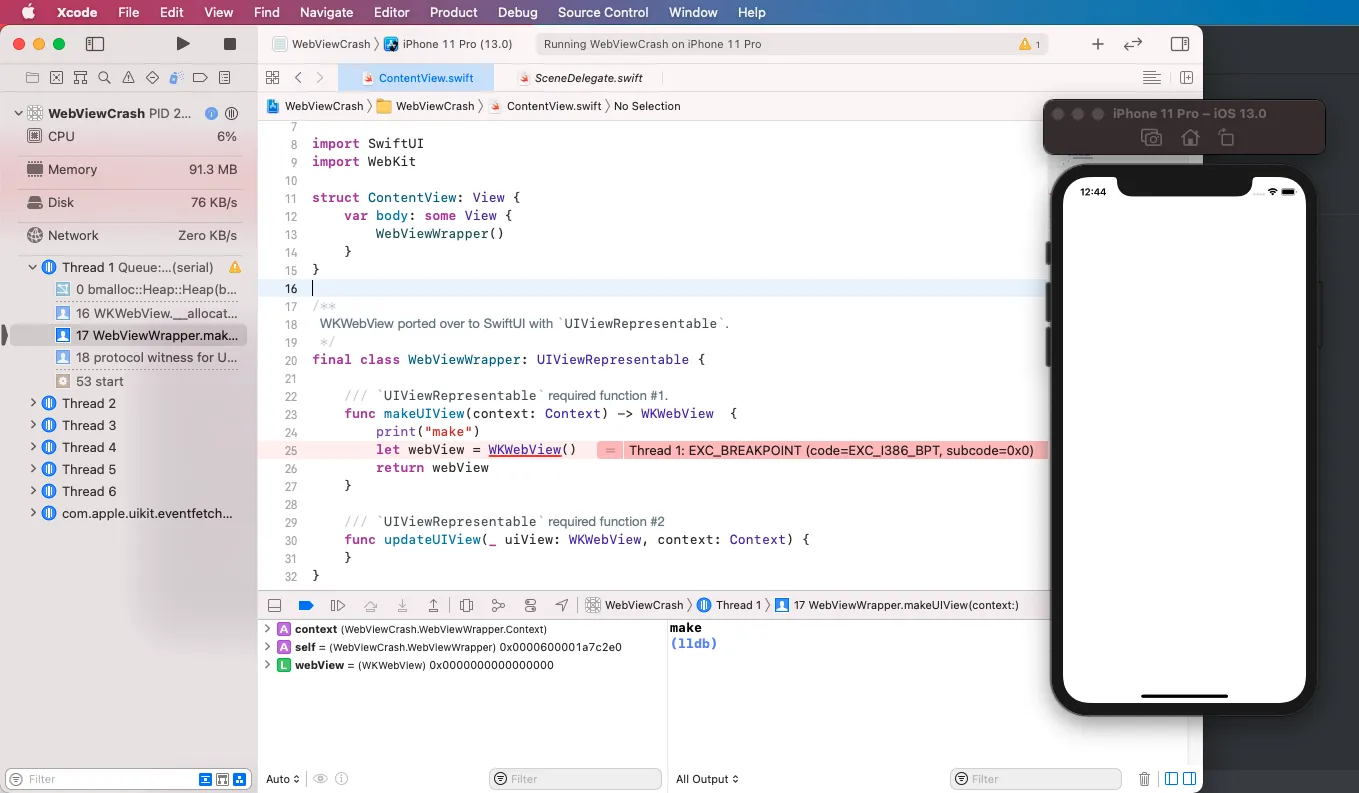Toggle Quick Look eye for variables
This screenshot has width=1359, height=793.
coord(320,779)
